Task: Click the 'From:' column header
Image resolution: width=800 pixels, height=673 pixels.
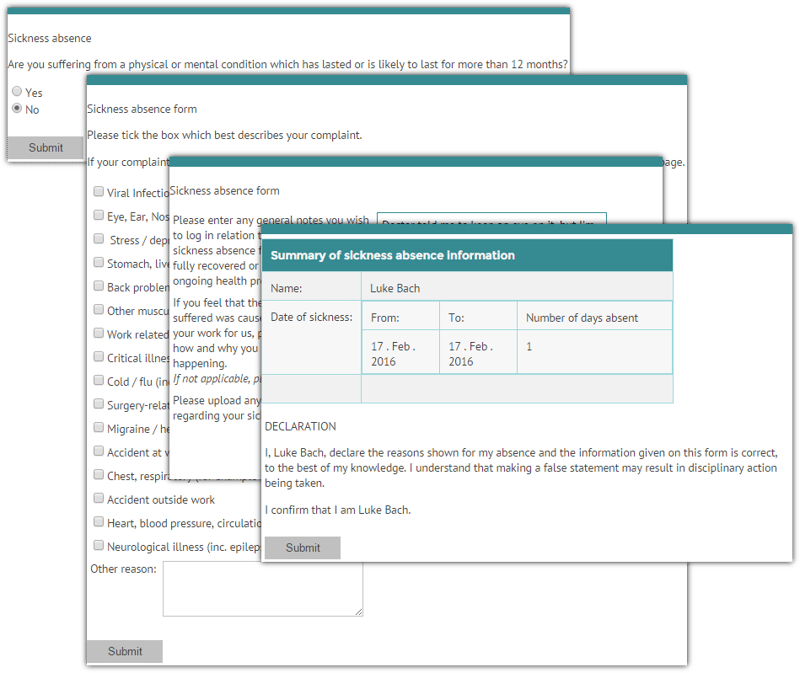Action: (x=385, y=318)
